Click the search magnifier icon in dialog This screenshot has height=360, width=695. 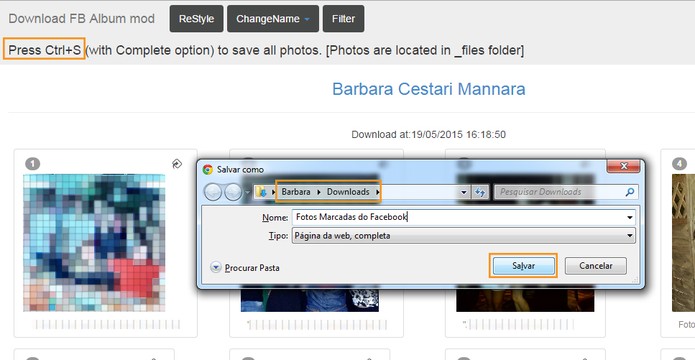(x=629, y=192)
